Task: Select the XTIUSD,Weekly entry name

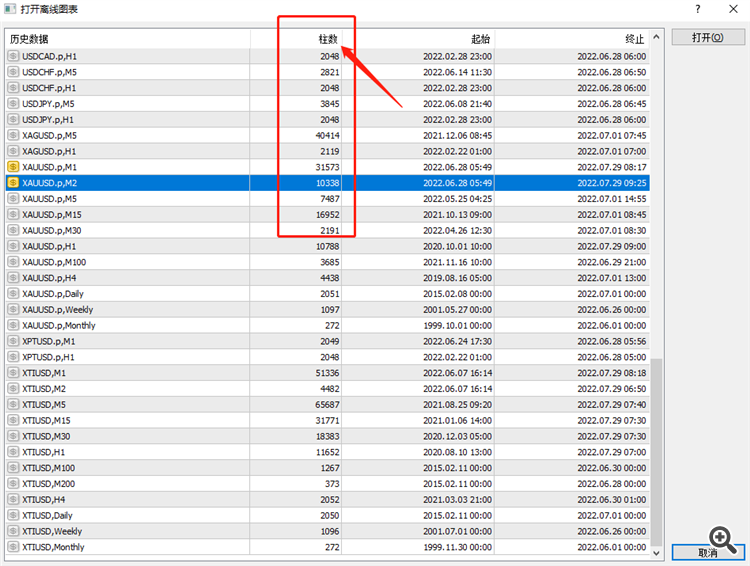Action: pyautogui.click(x=52, y=531)
